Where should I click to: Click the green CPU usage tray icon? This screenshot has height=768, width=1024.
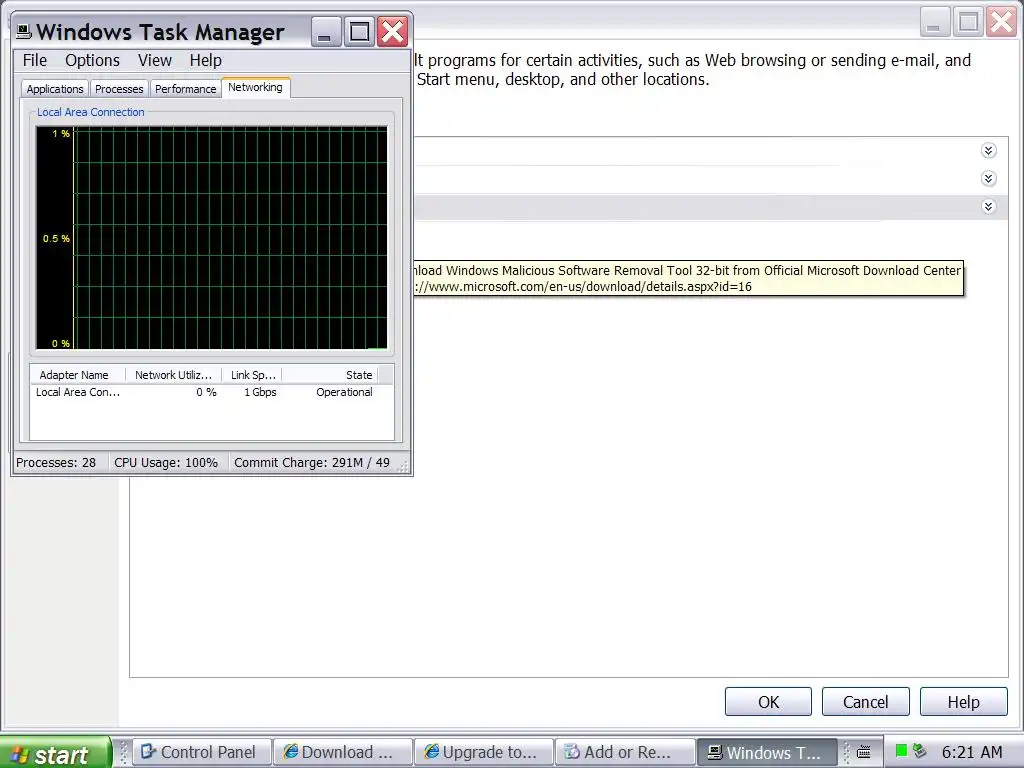[x=901, y=751]
